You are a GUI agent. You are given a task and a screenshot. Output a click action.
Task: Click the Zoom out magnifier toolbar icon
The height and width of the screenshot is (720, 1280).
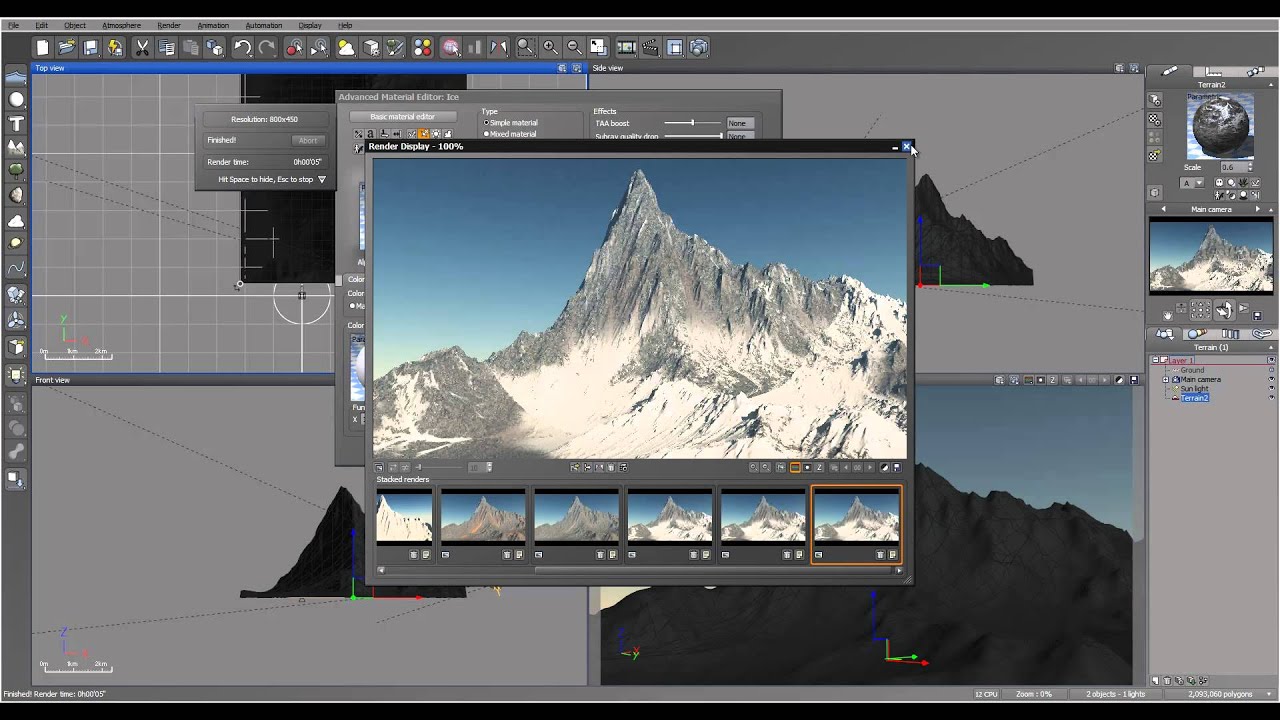[x=574, y=47]
